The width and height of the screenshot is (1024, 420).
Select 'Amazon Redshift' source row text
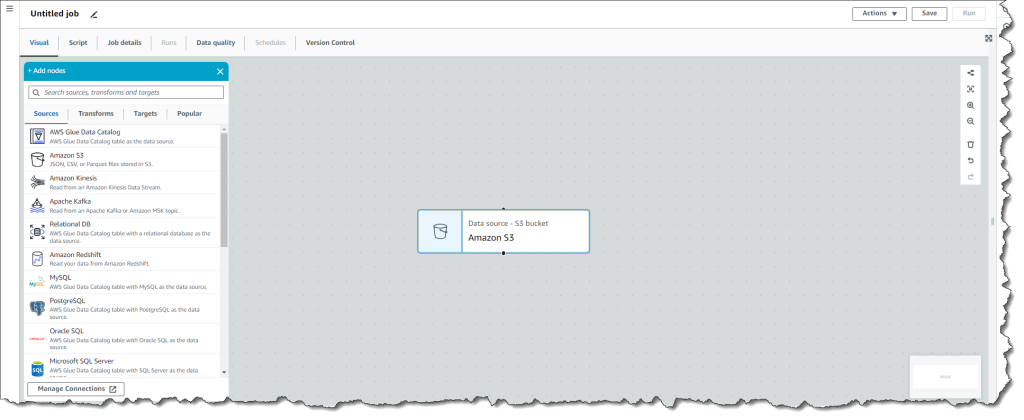[75, 255]
